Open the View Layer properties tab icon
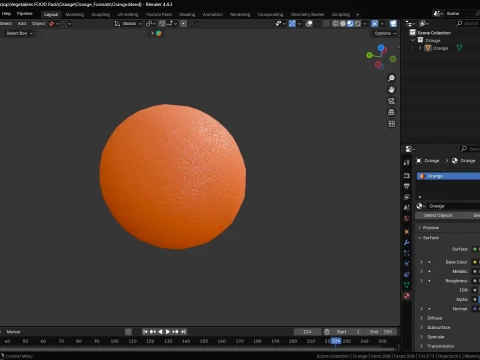The image size is (480, 360). [407, 197]
